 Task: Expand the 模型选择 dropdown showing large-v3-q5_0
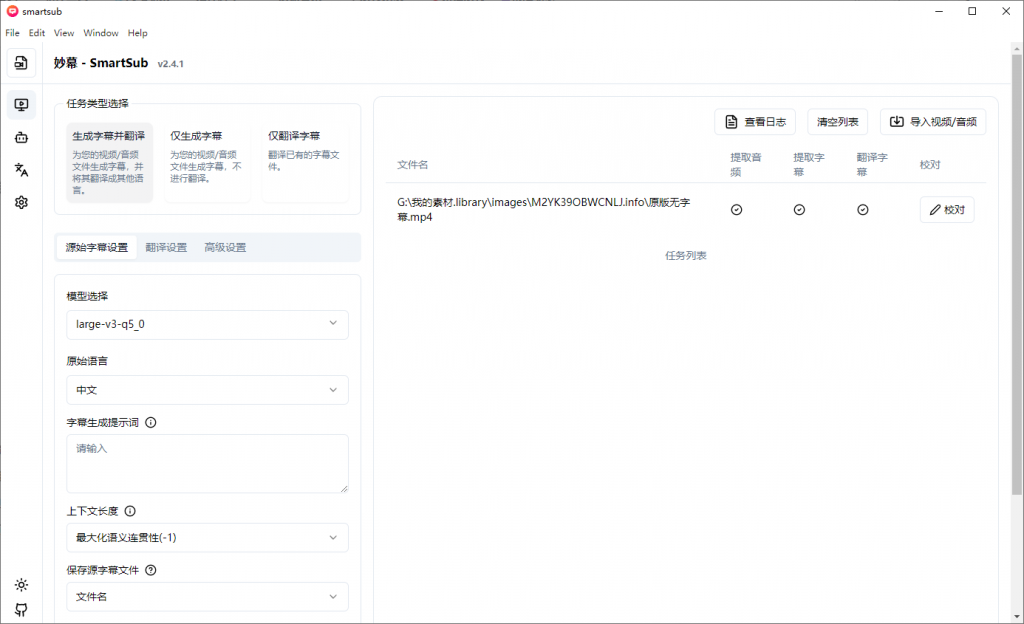click(x=207, y=324)
